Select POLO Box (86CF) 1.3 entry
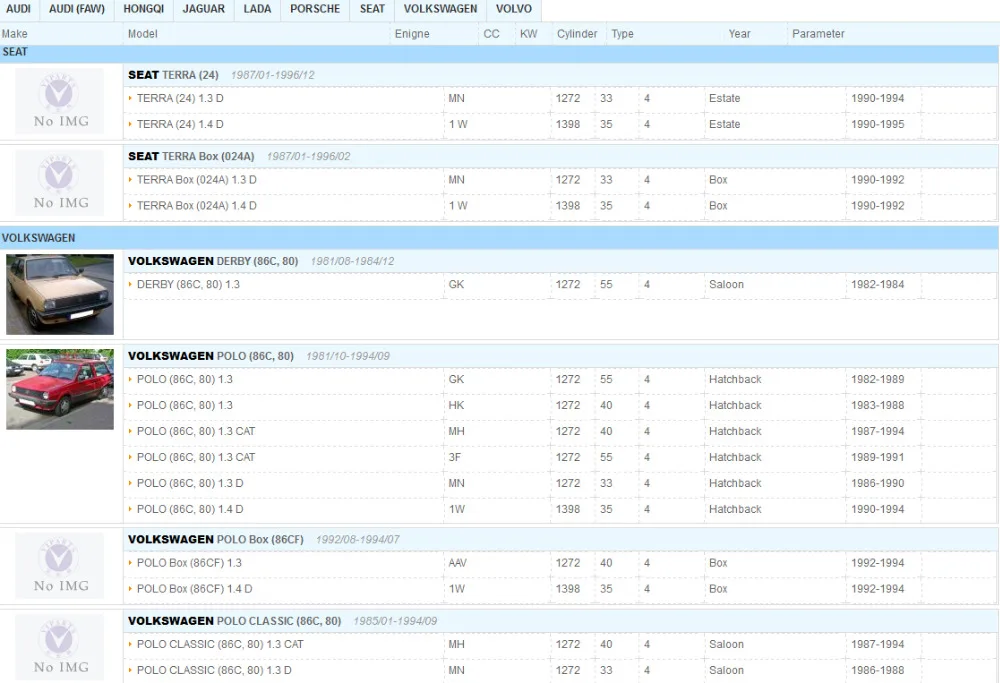Viewport: 1000px width, 683px height. [189, 563]
